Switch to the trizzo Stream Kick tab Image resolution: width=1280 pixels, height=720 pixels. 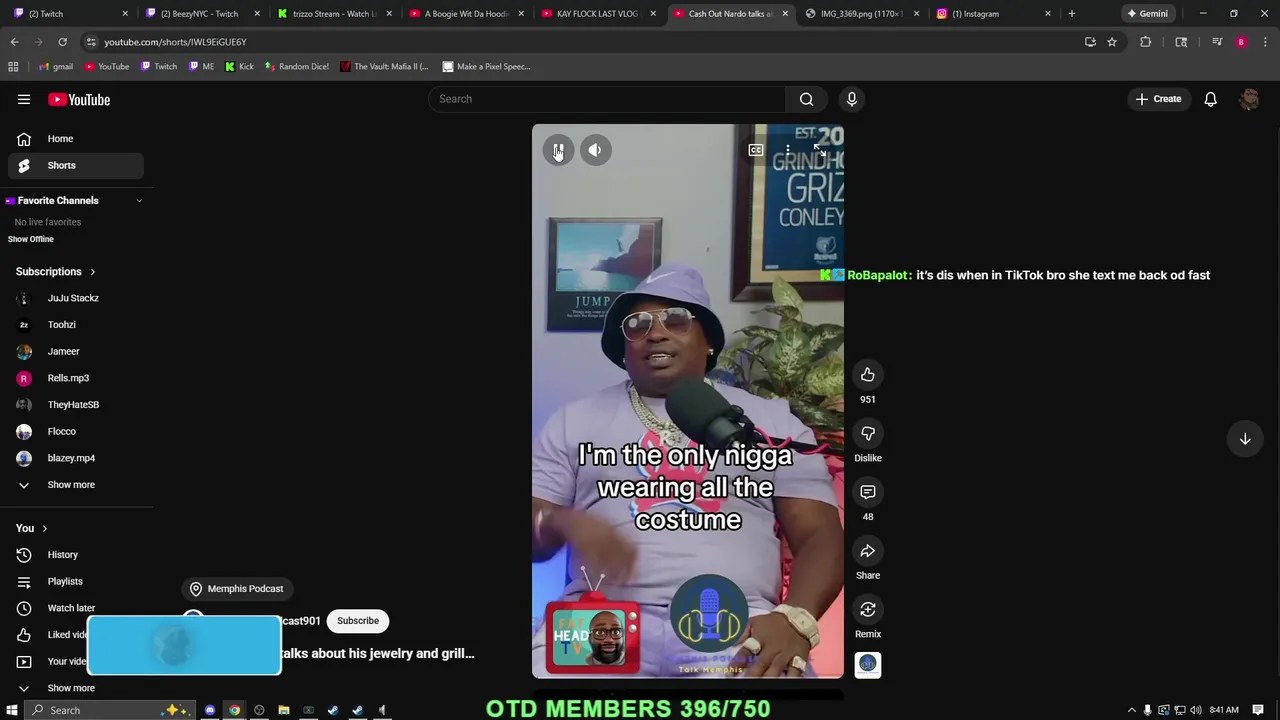333,14
